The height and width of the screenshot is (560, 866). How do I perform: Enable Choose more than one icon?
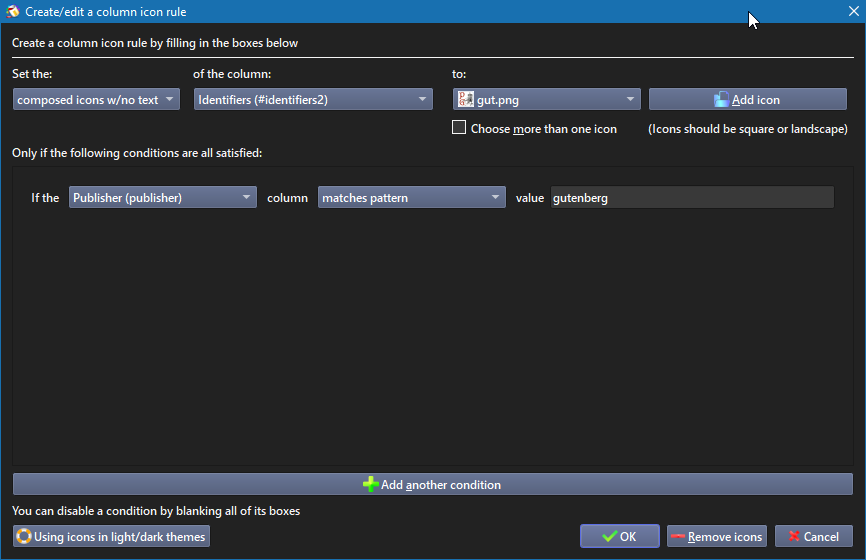[459, 128]
